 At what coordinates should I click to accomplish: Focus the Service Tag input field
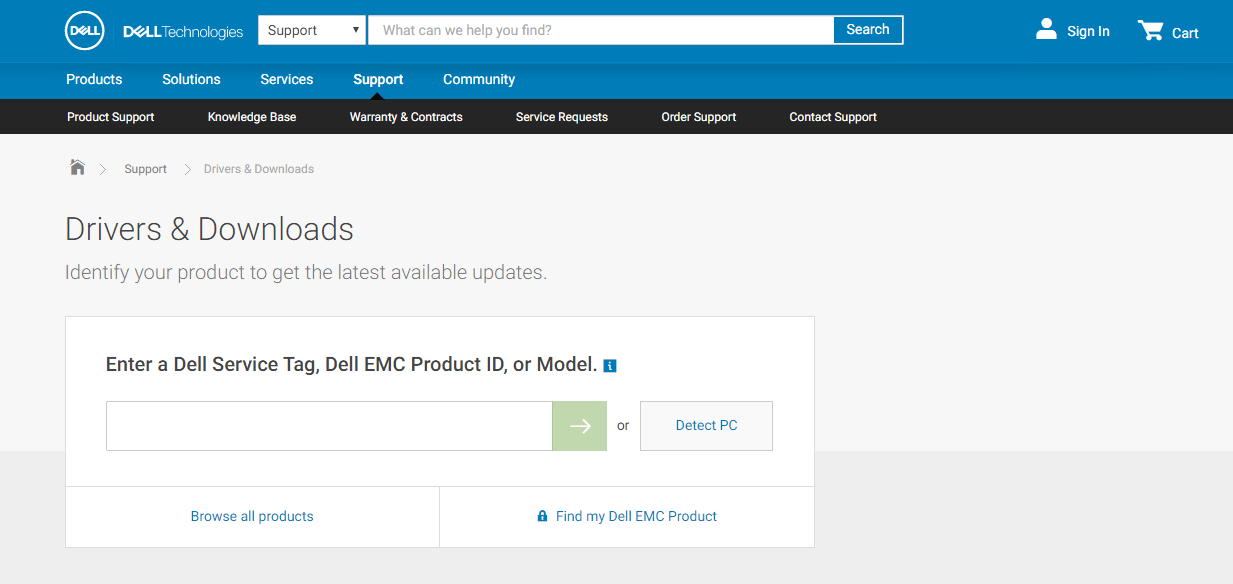329,426
